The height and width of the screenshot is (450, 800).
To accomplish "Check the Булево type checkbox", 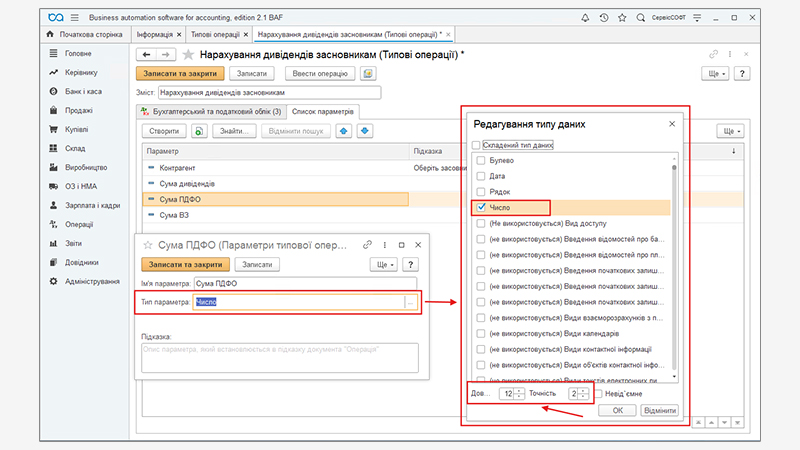I will coord(482,160).
